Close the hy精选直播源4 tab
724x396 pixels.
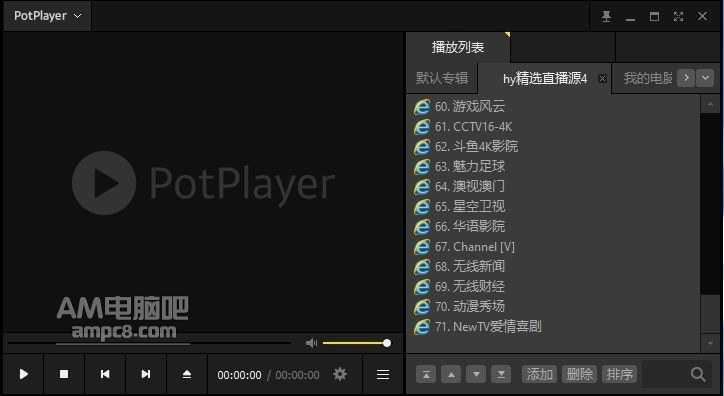pyautogui.click(x=602, y=78)
